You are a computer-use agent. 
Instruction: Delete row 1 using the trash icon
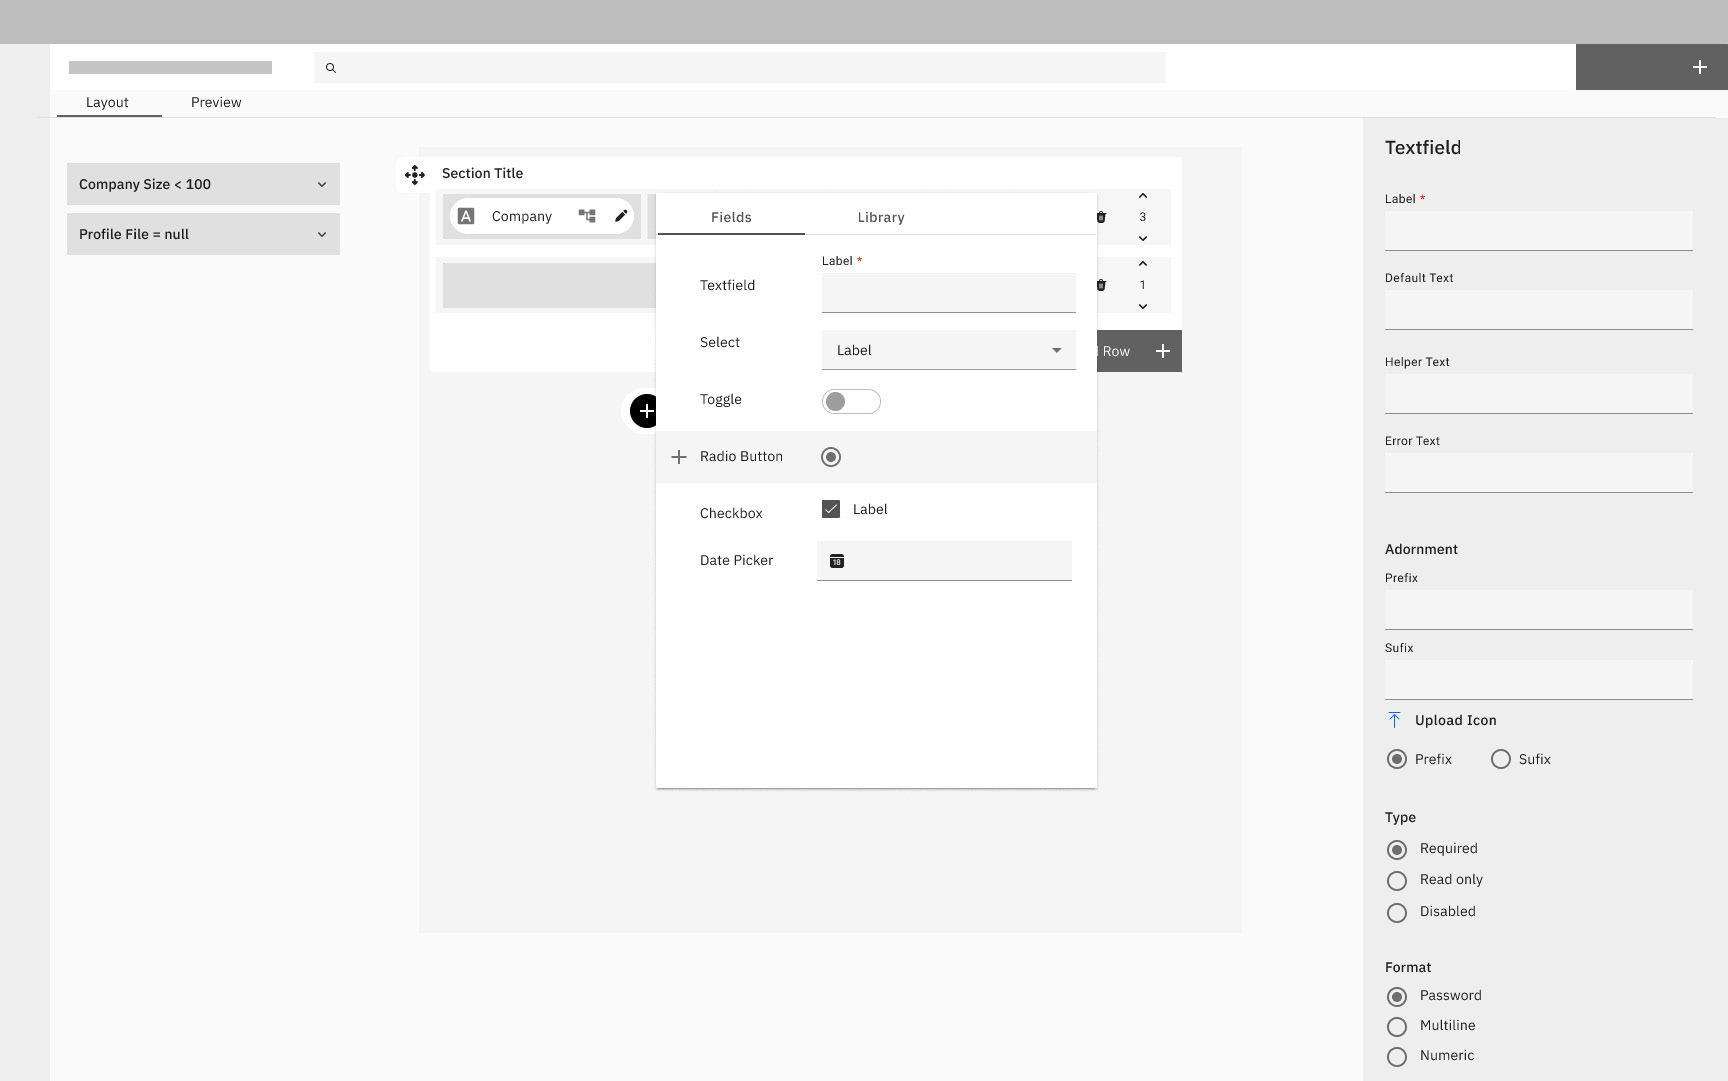[1101, 285]
